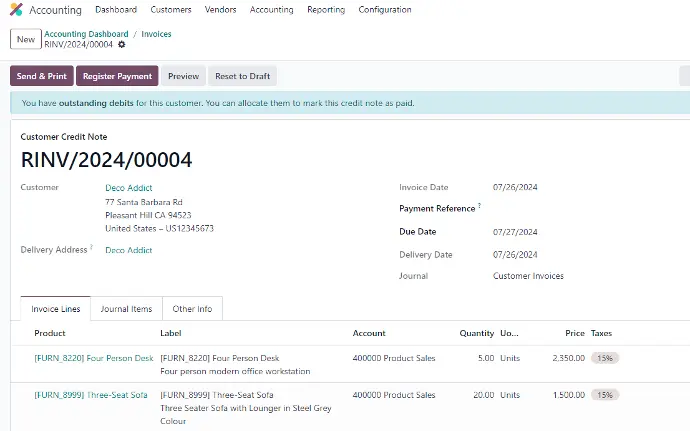
Task: Click account cell of Three-Seat Sofa row
Action: (394, 395)
